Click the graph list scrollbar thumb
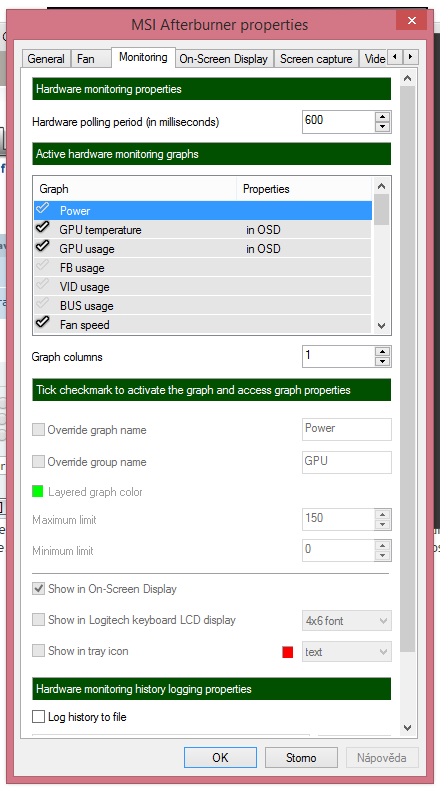Viewport: 448px width, 791px height. click(x=381, y=209)
